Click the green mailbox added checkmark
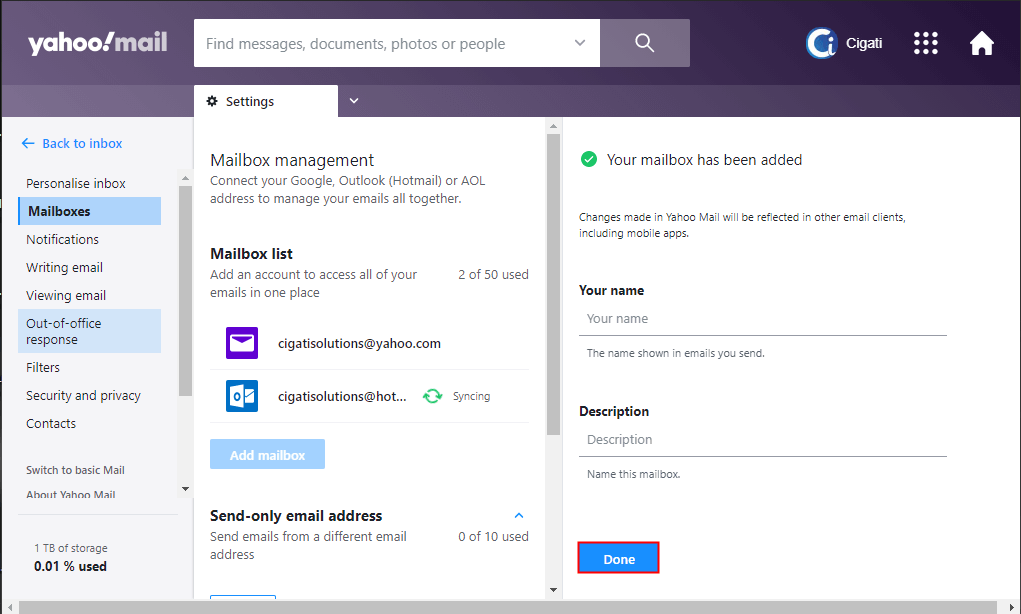This screenshot has height=614, width=1021. click(589, 160)
